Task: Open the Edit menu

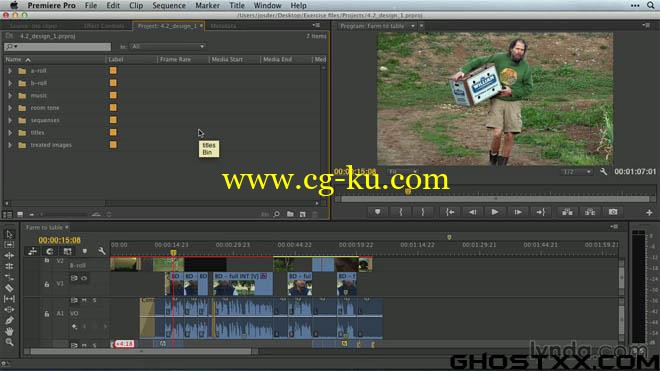Action: tap(113, 5)
